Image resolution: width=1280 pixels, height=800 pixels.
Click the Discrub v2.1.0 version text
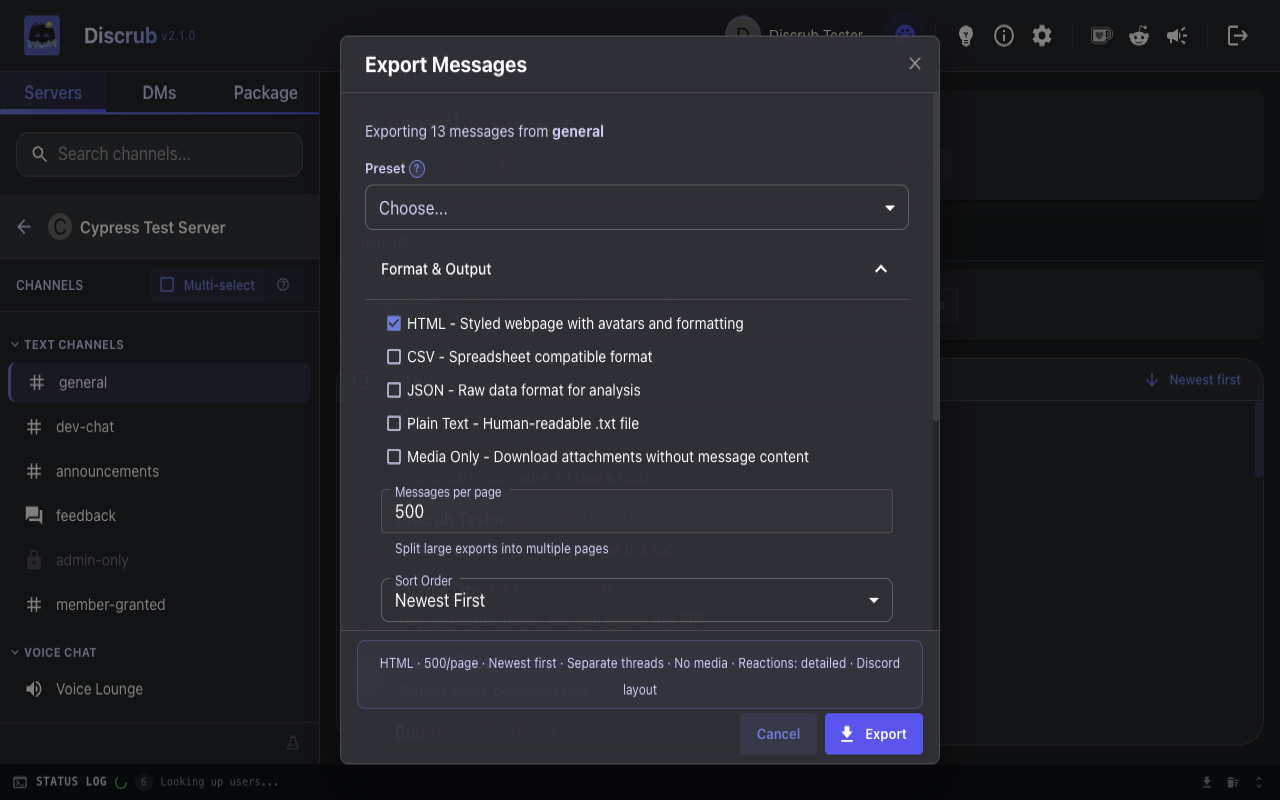tap(178, 36)
